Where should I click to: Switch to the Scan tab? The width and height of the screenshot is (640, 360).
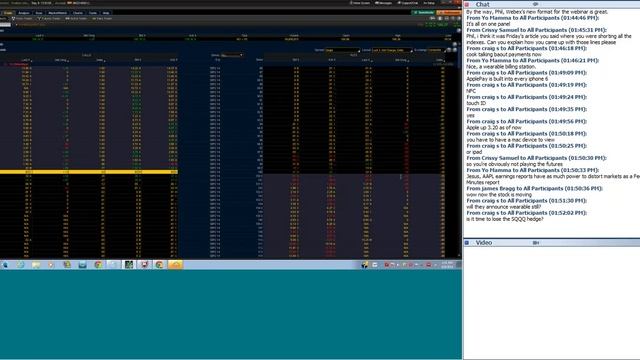(39, 13)
